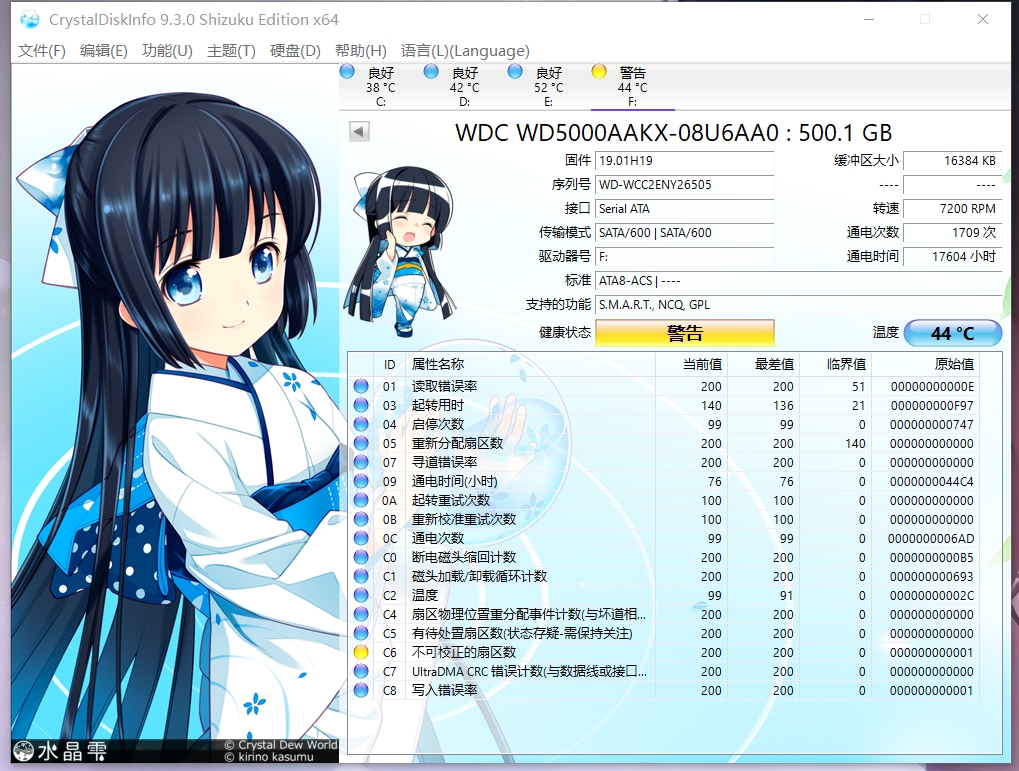The image size is (1019, 771).
Task: Click the status circle for row C2 温度
Action: pos(361,595)
